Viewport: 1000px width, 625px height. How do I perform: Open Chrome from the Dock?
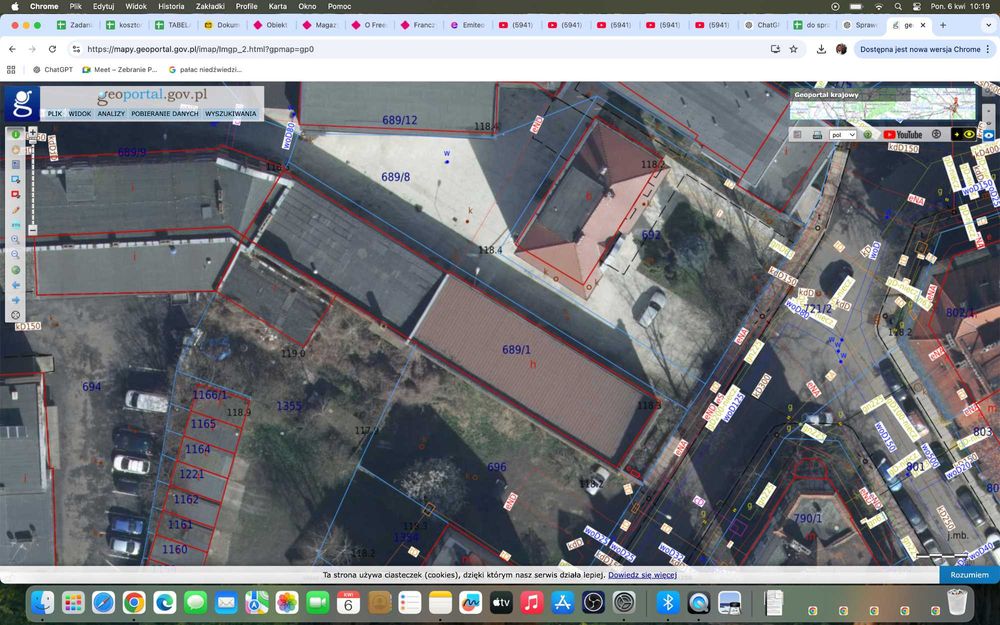click(134, 602)
